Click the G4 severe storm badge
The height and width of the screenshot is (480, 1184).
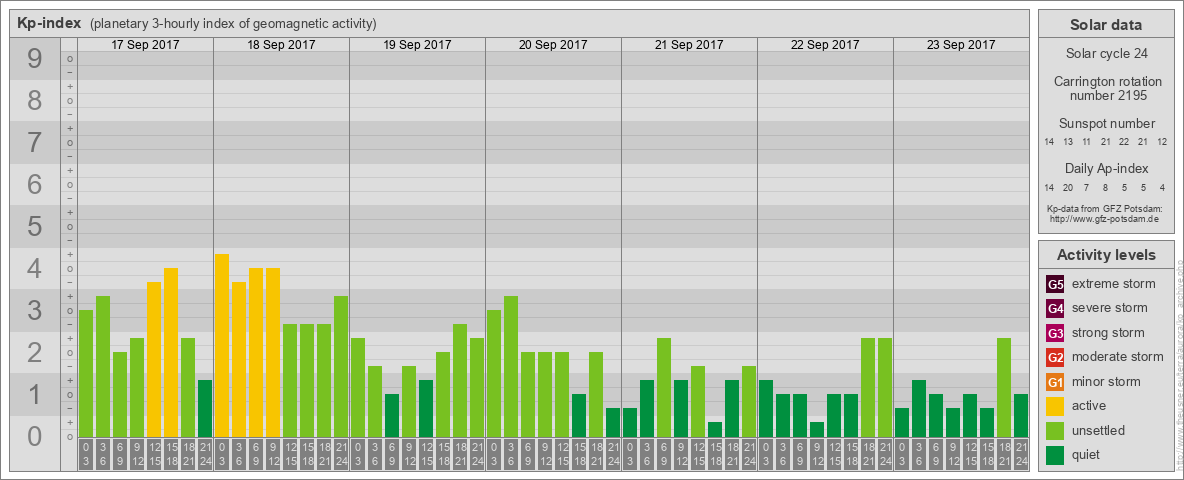(1055, 308)
